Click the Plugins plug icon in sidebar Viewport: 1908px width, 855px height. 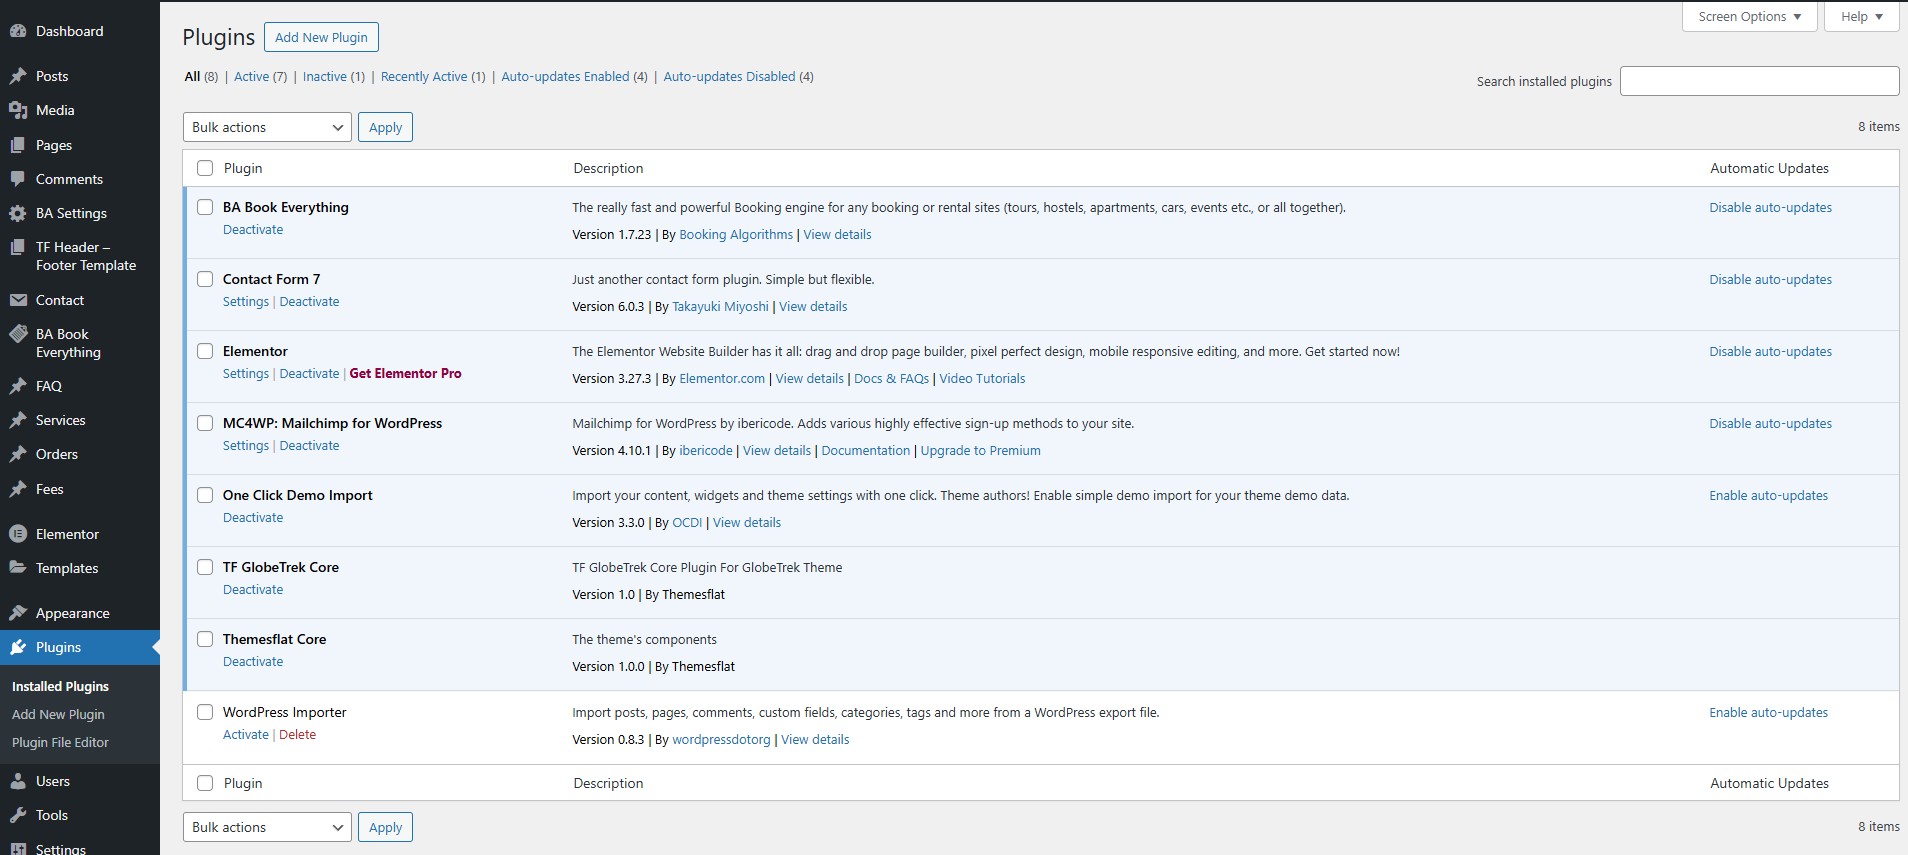click(17, 647)
